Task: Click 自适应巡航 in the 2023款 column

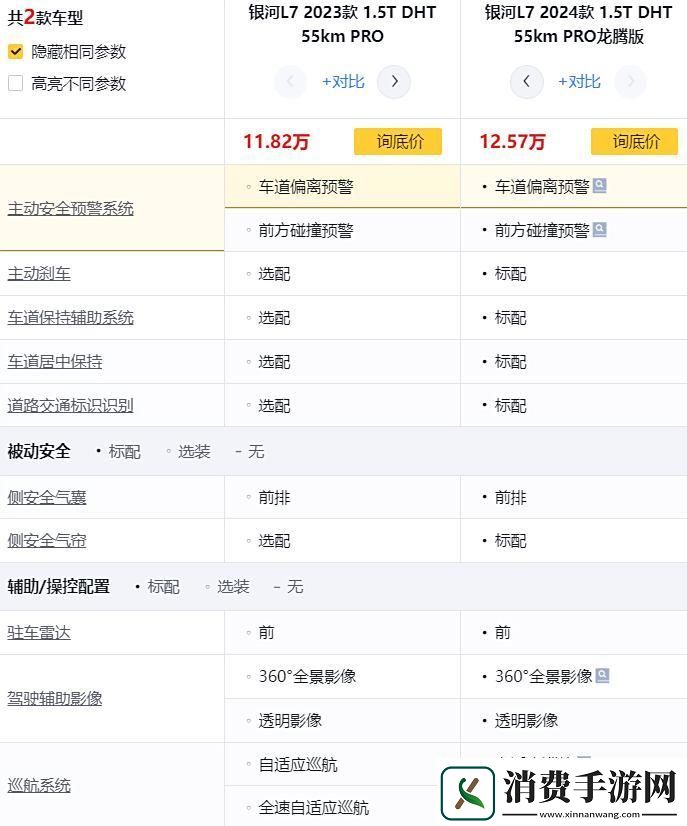Action: pyautogui.click(x=298, y=765)
